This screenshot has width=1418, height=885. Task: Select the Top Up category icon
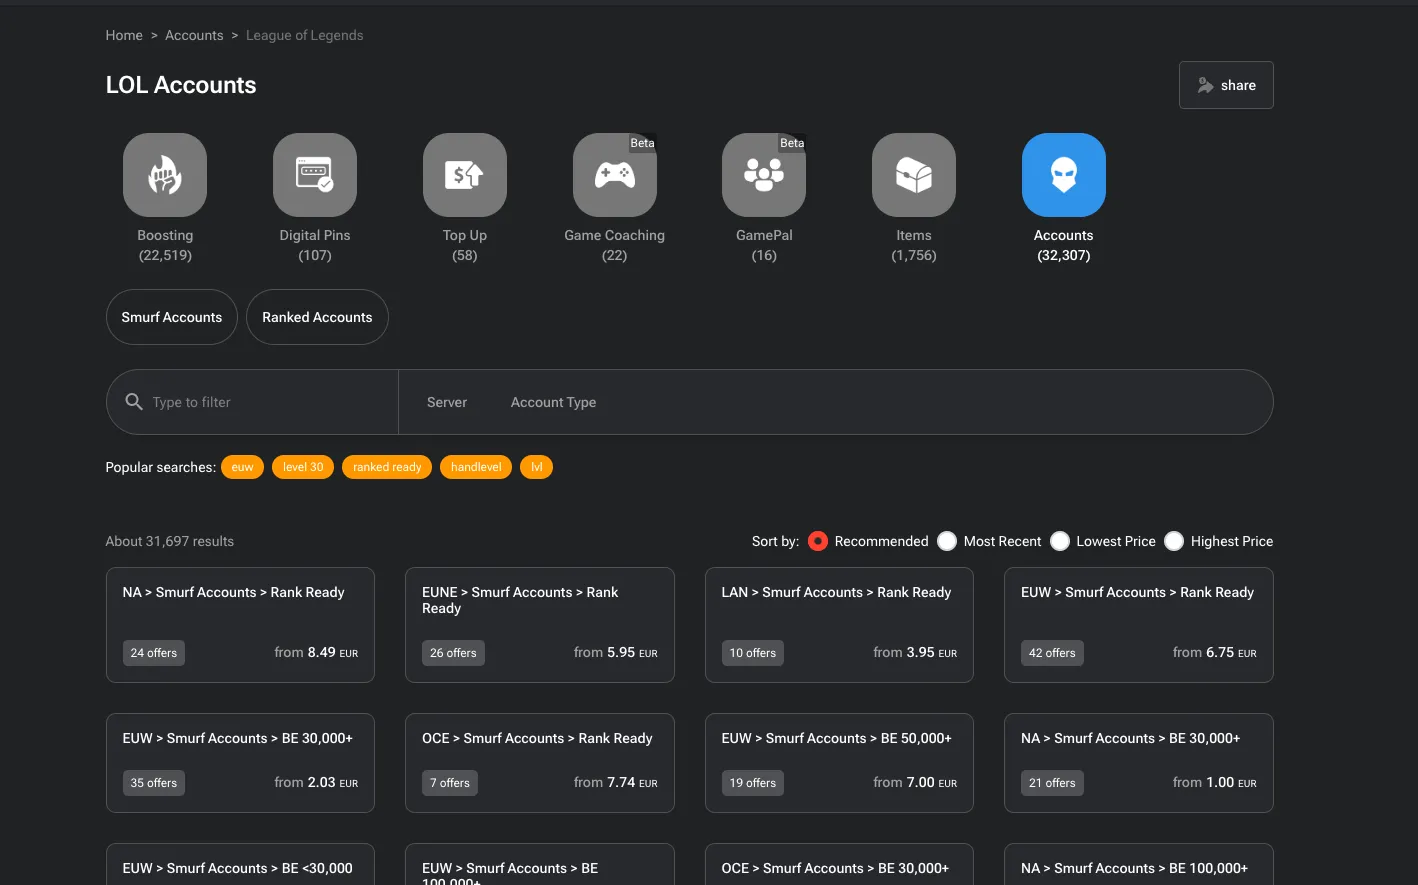[x=465, y=175]
